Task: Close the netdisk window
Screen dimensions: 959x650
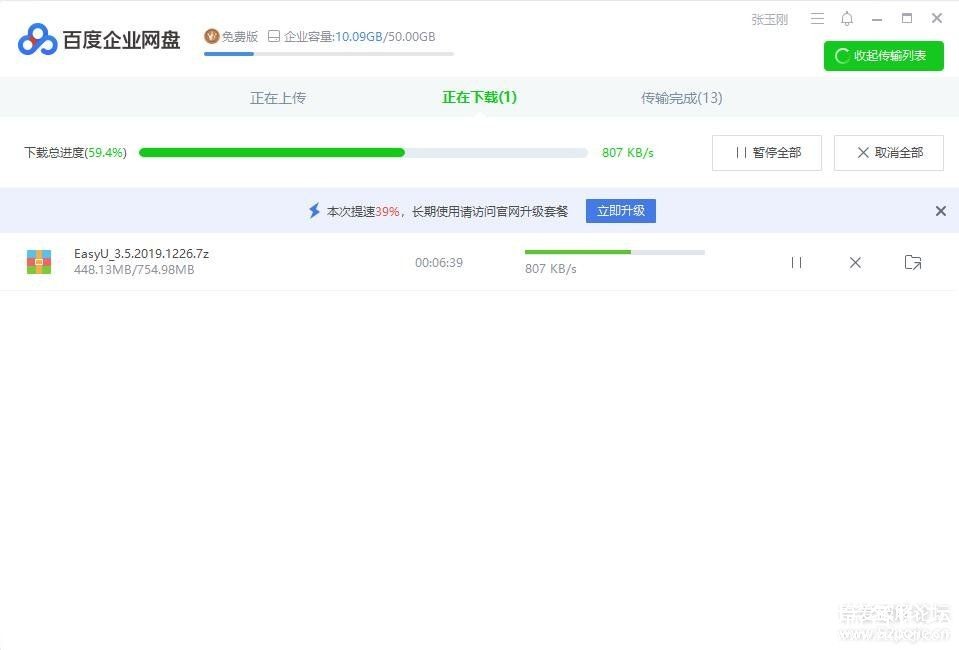Action: tap(936, 18)
